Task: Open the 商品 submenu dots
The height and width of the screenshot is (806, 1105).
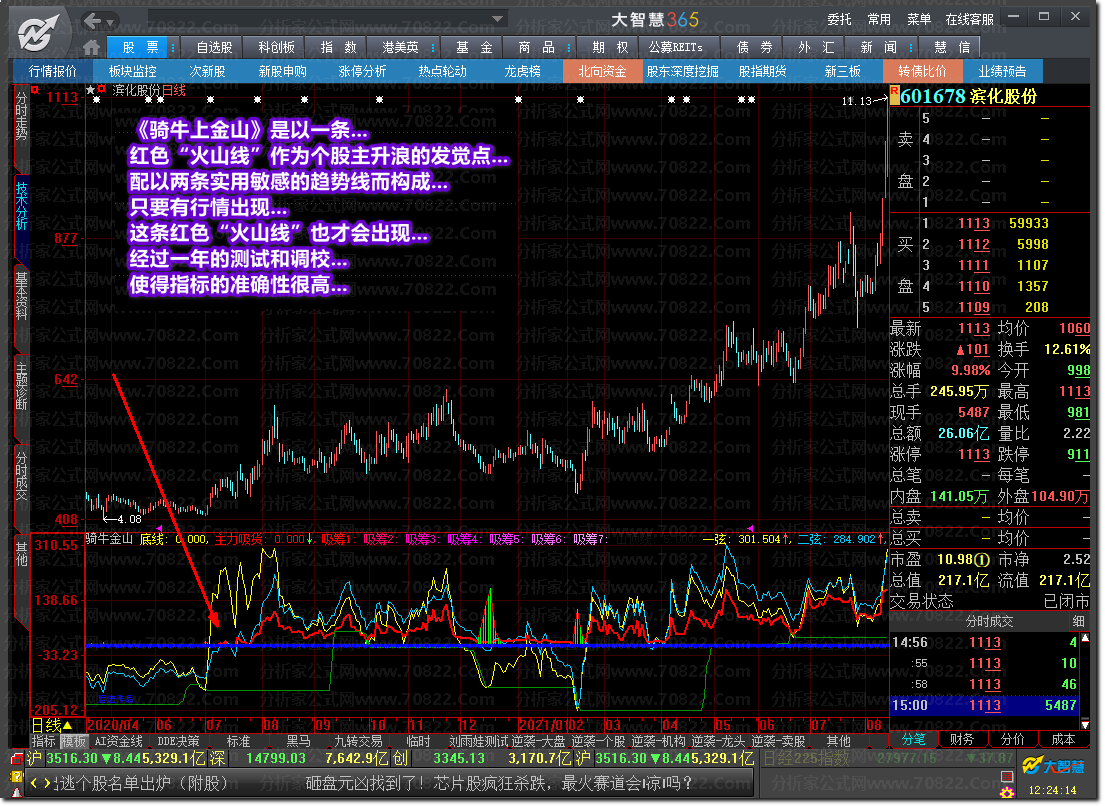Action: [568, 48]
